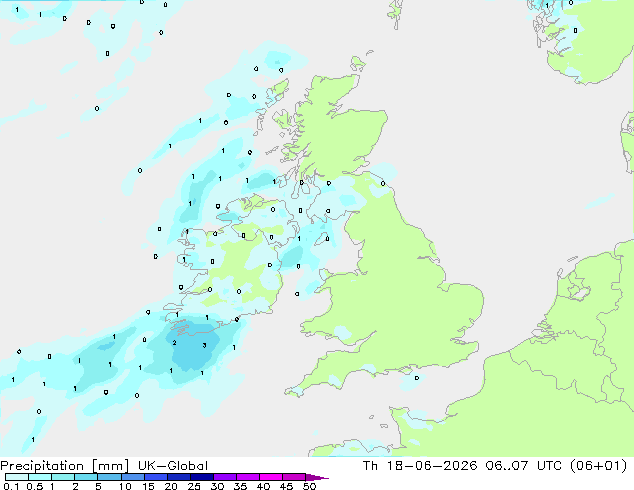The height and width of the screenshot is (490, 634).
Task: Click the '0.1' legend scale value
Action: click(11, 486)
